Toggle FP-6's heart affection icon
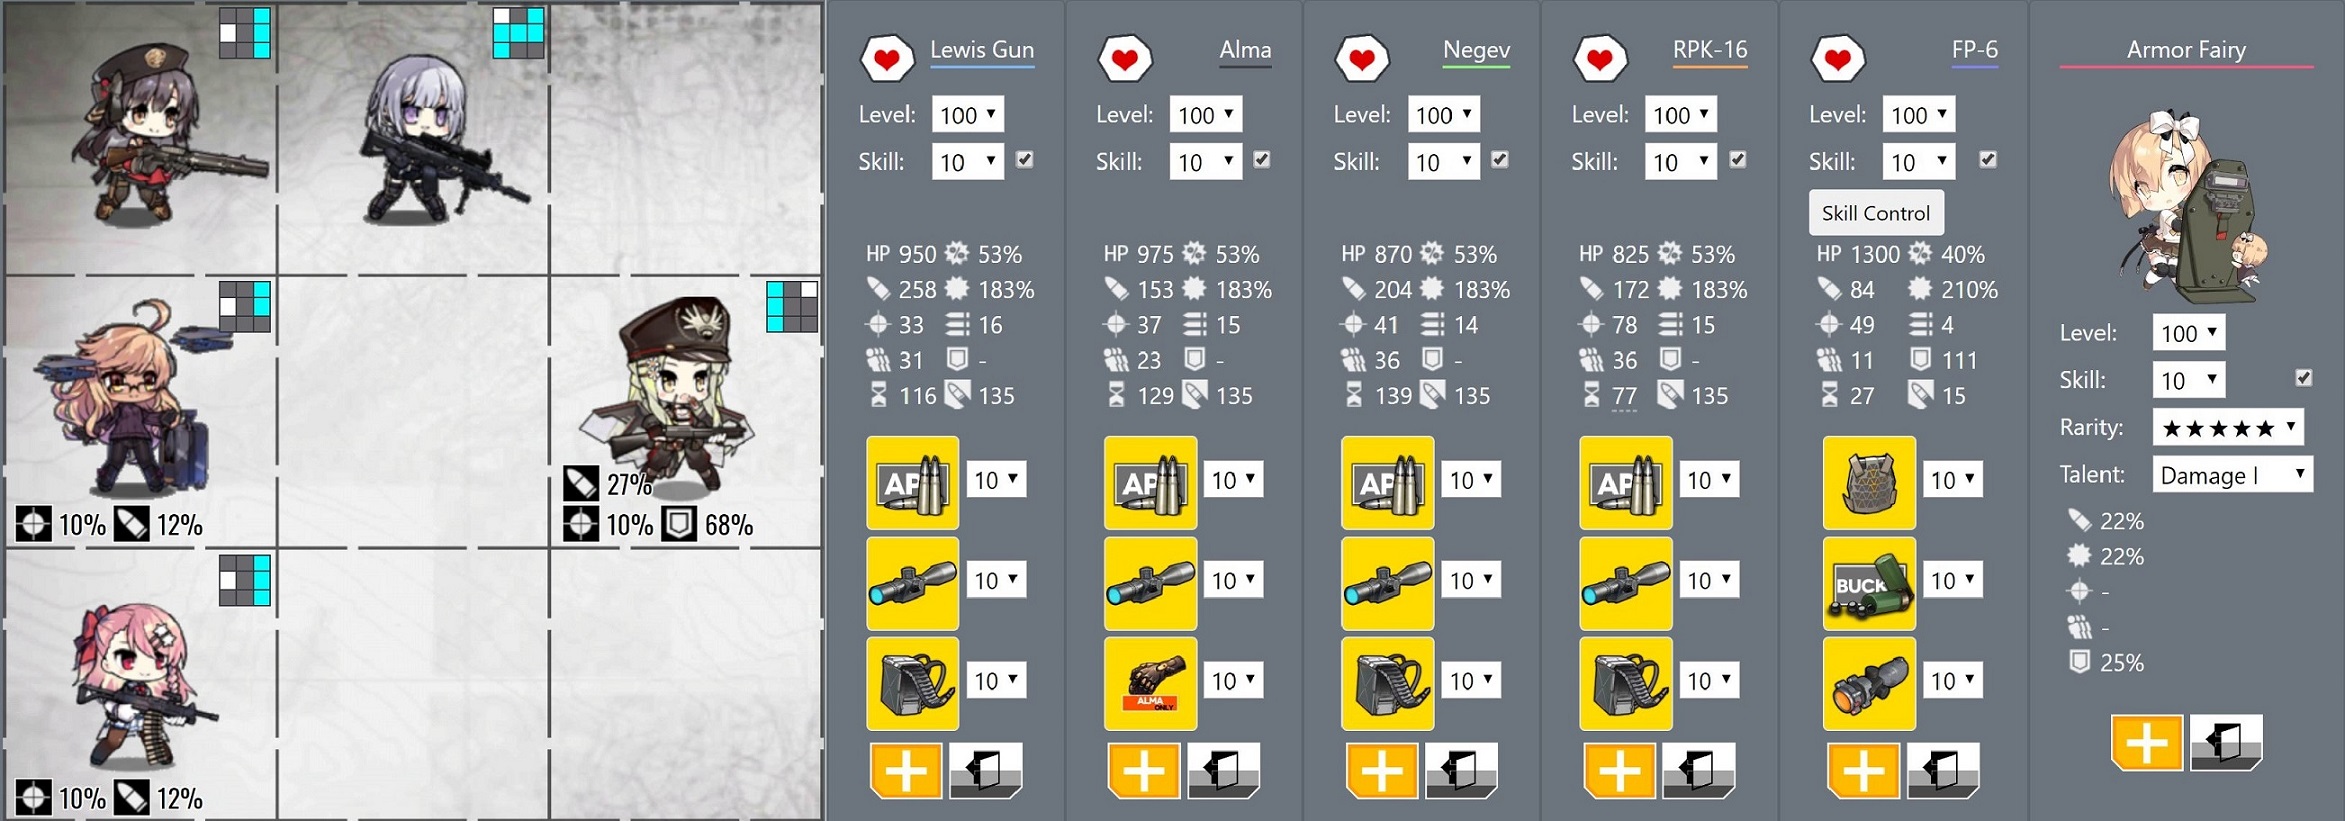The height and width of the screenshot is (821, 2345). 1838,58
